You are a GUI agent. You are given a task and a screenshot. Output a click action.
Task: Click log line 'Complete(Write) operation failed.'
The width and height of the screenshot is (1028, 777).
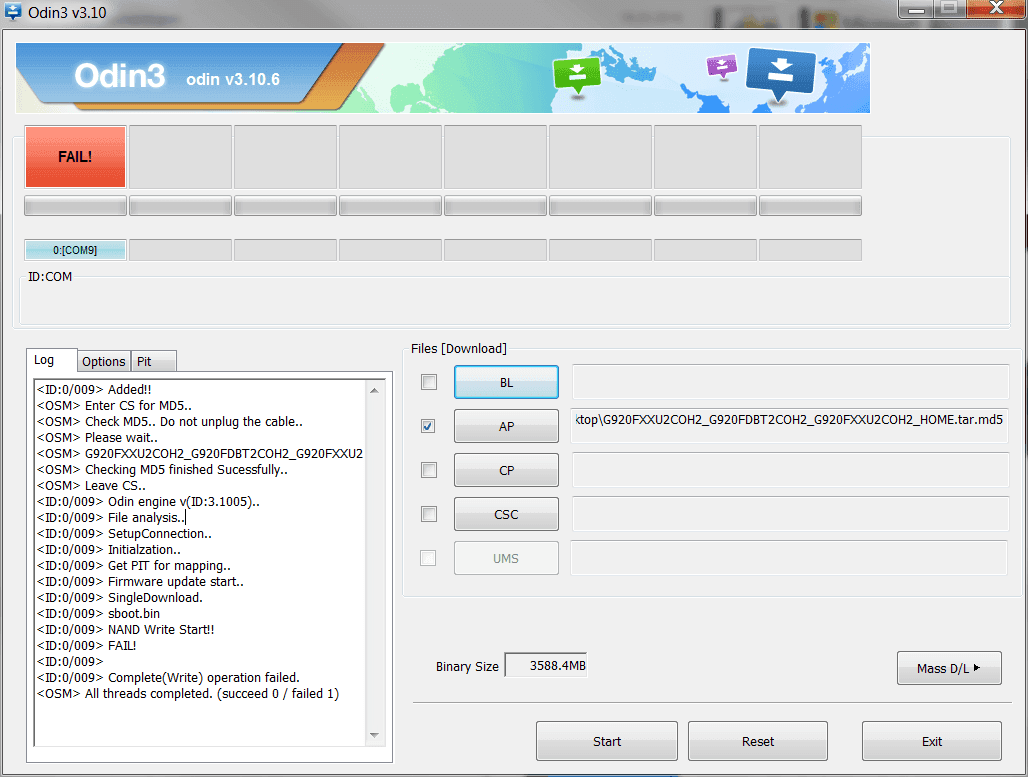click(x=168, y=677)
